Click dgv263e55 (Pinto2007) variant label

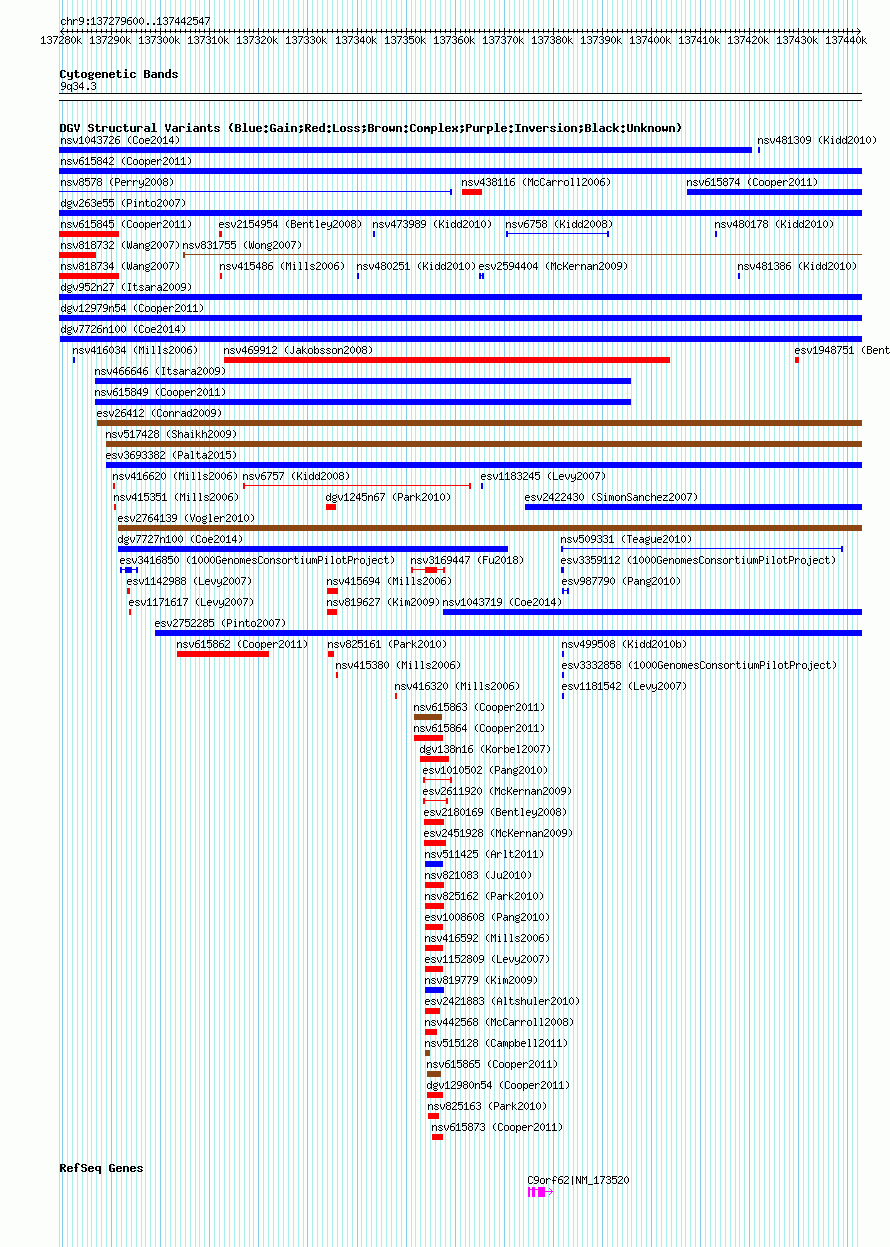pos(122,203)
